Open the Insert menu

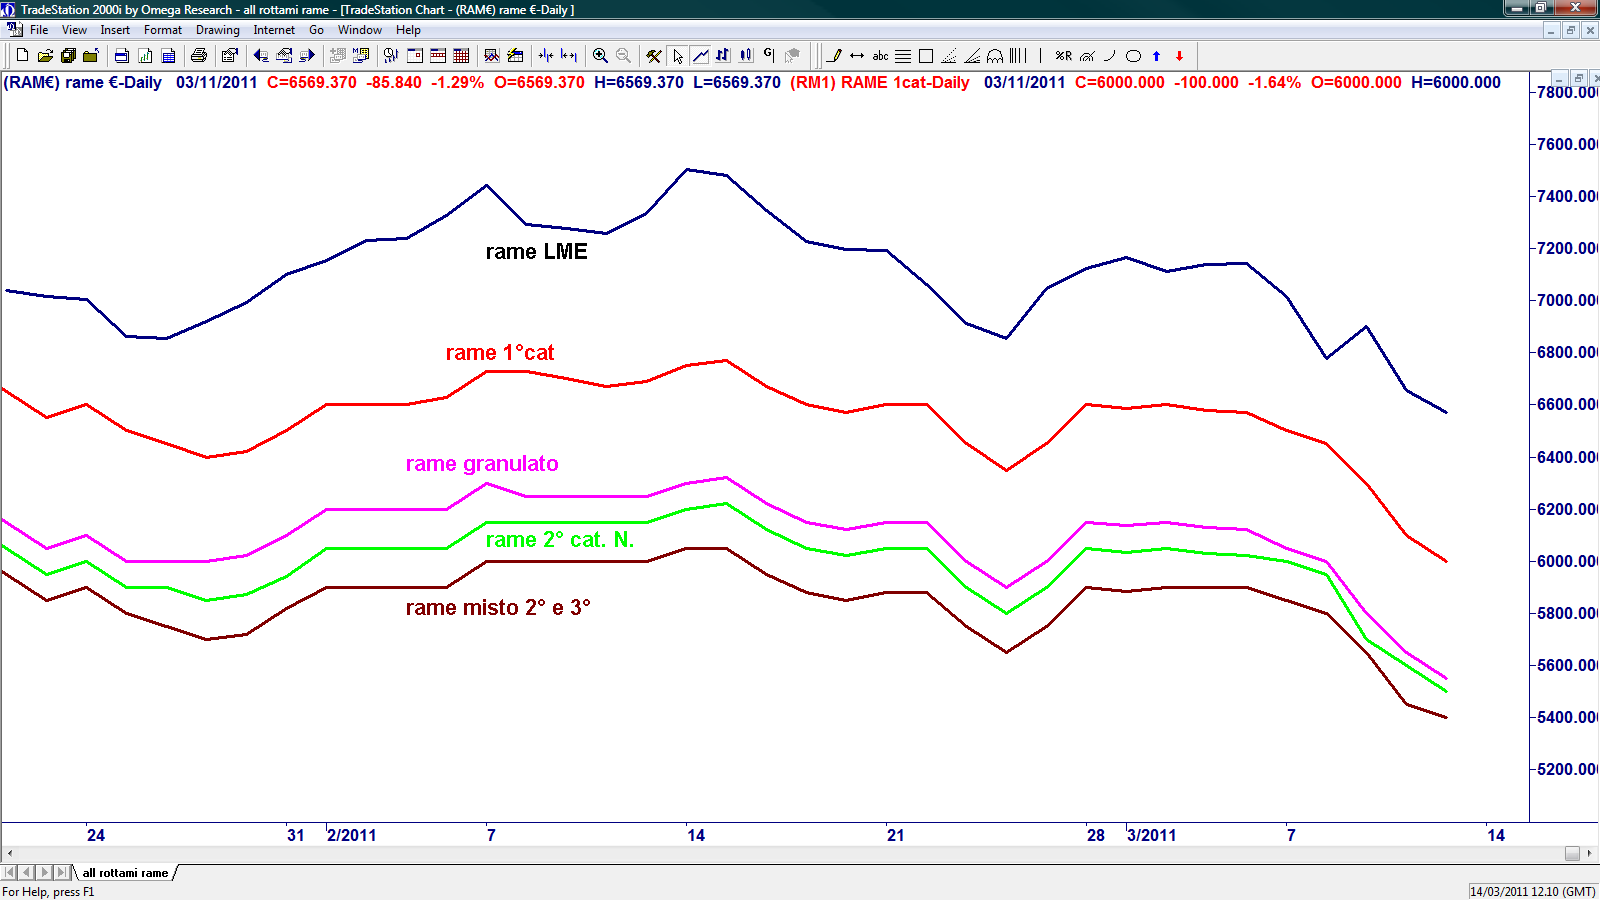[x=115, y=30]
